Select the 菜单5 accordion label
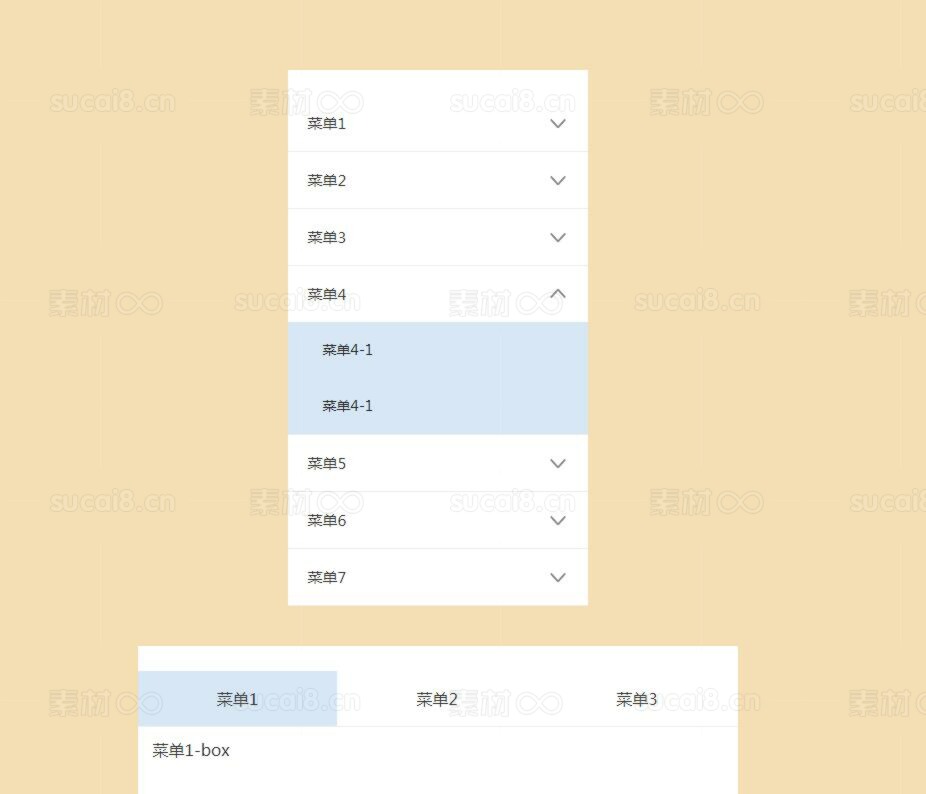The height and width of the screenshot is (794, 926). coord(327,464)
